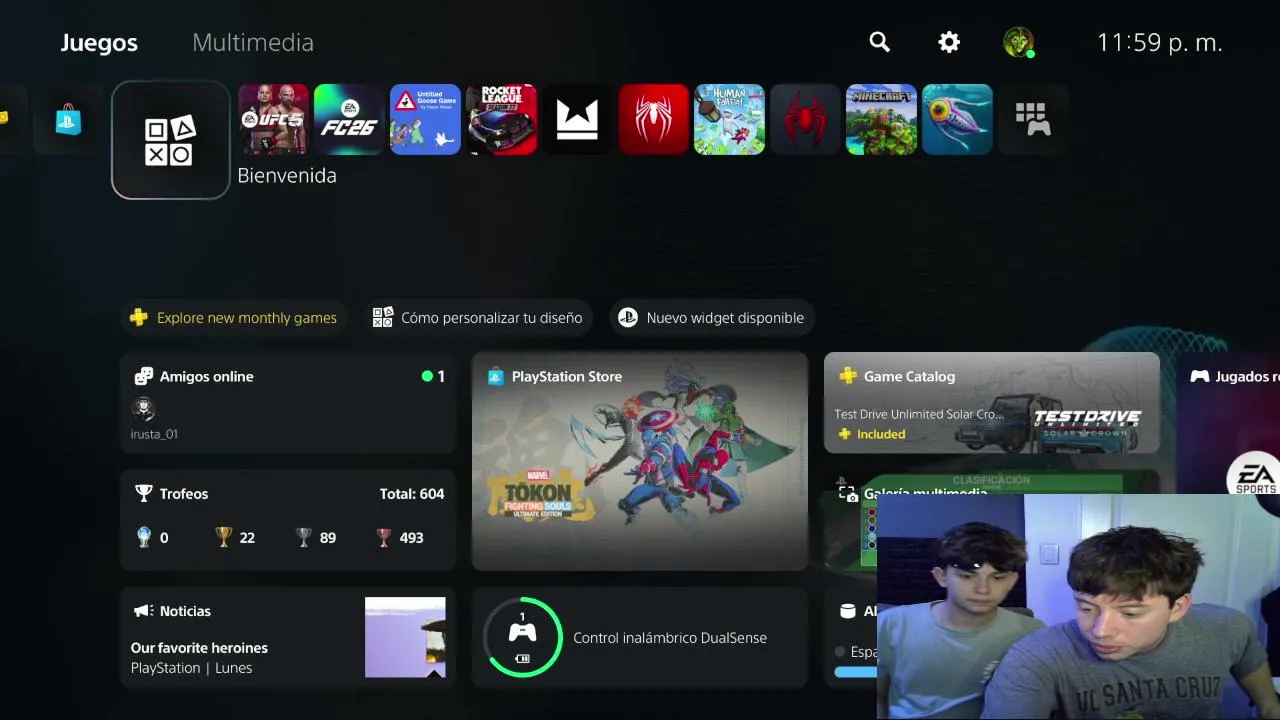Click the gold trophy count 22
1280x720 pixels.
point(236,537)
